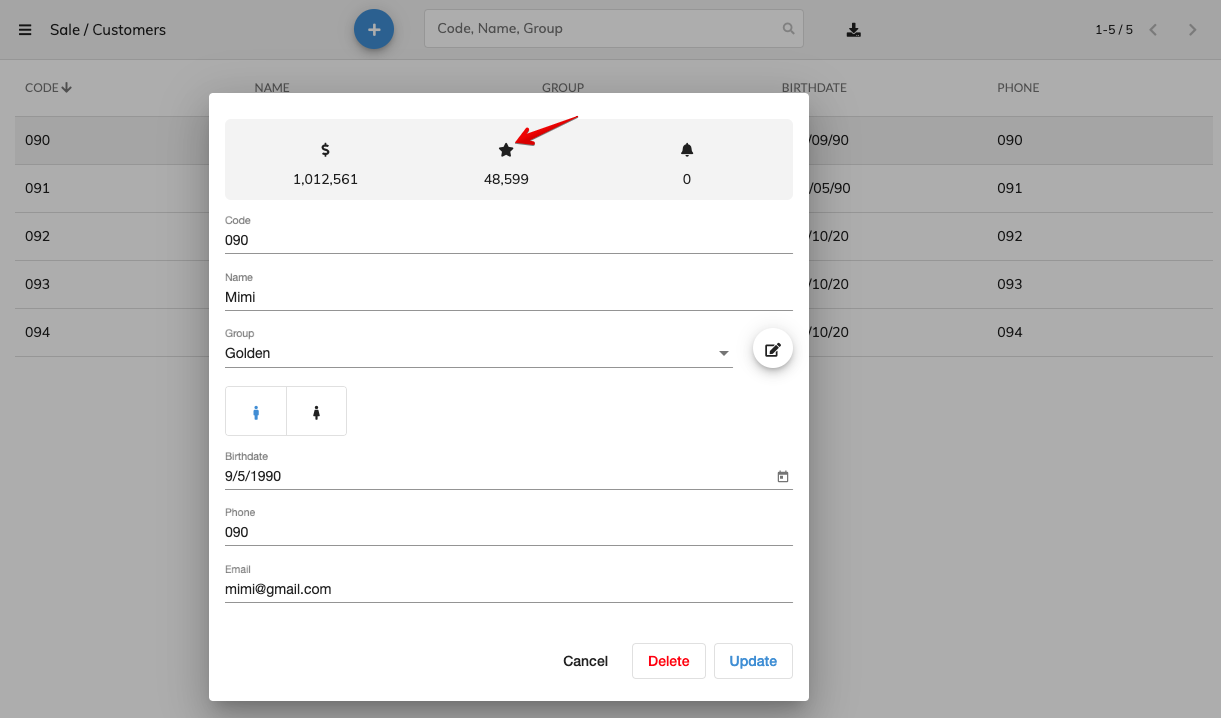Click the Update button
Viewport: 1221px width, 718px height.
753,661
